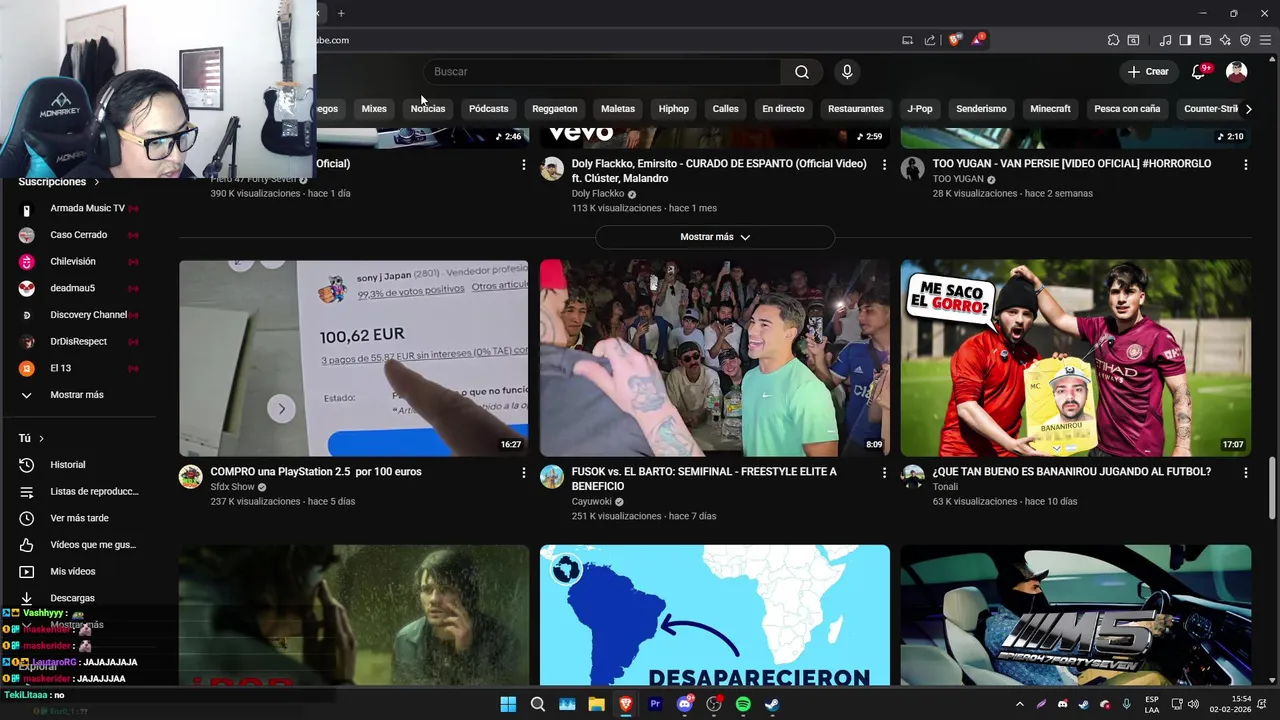This screenshot has height=720, width=1280.
Task: Open Tonali channel name link
Action: click(x=946, y=487)
